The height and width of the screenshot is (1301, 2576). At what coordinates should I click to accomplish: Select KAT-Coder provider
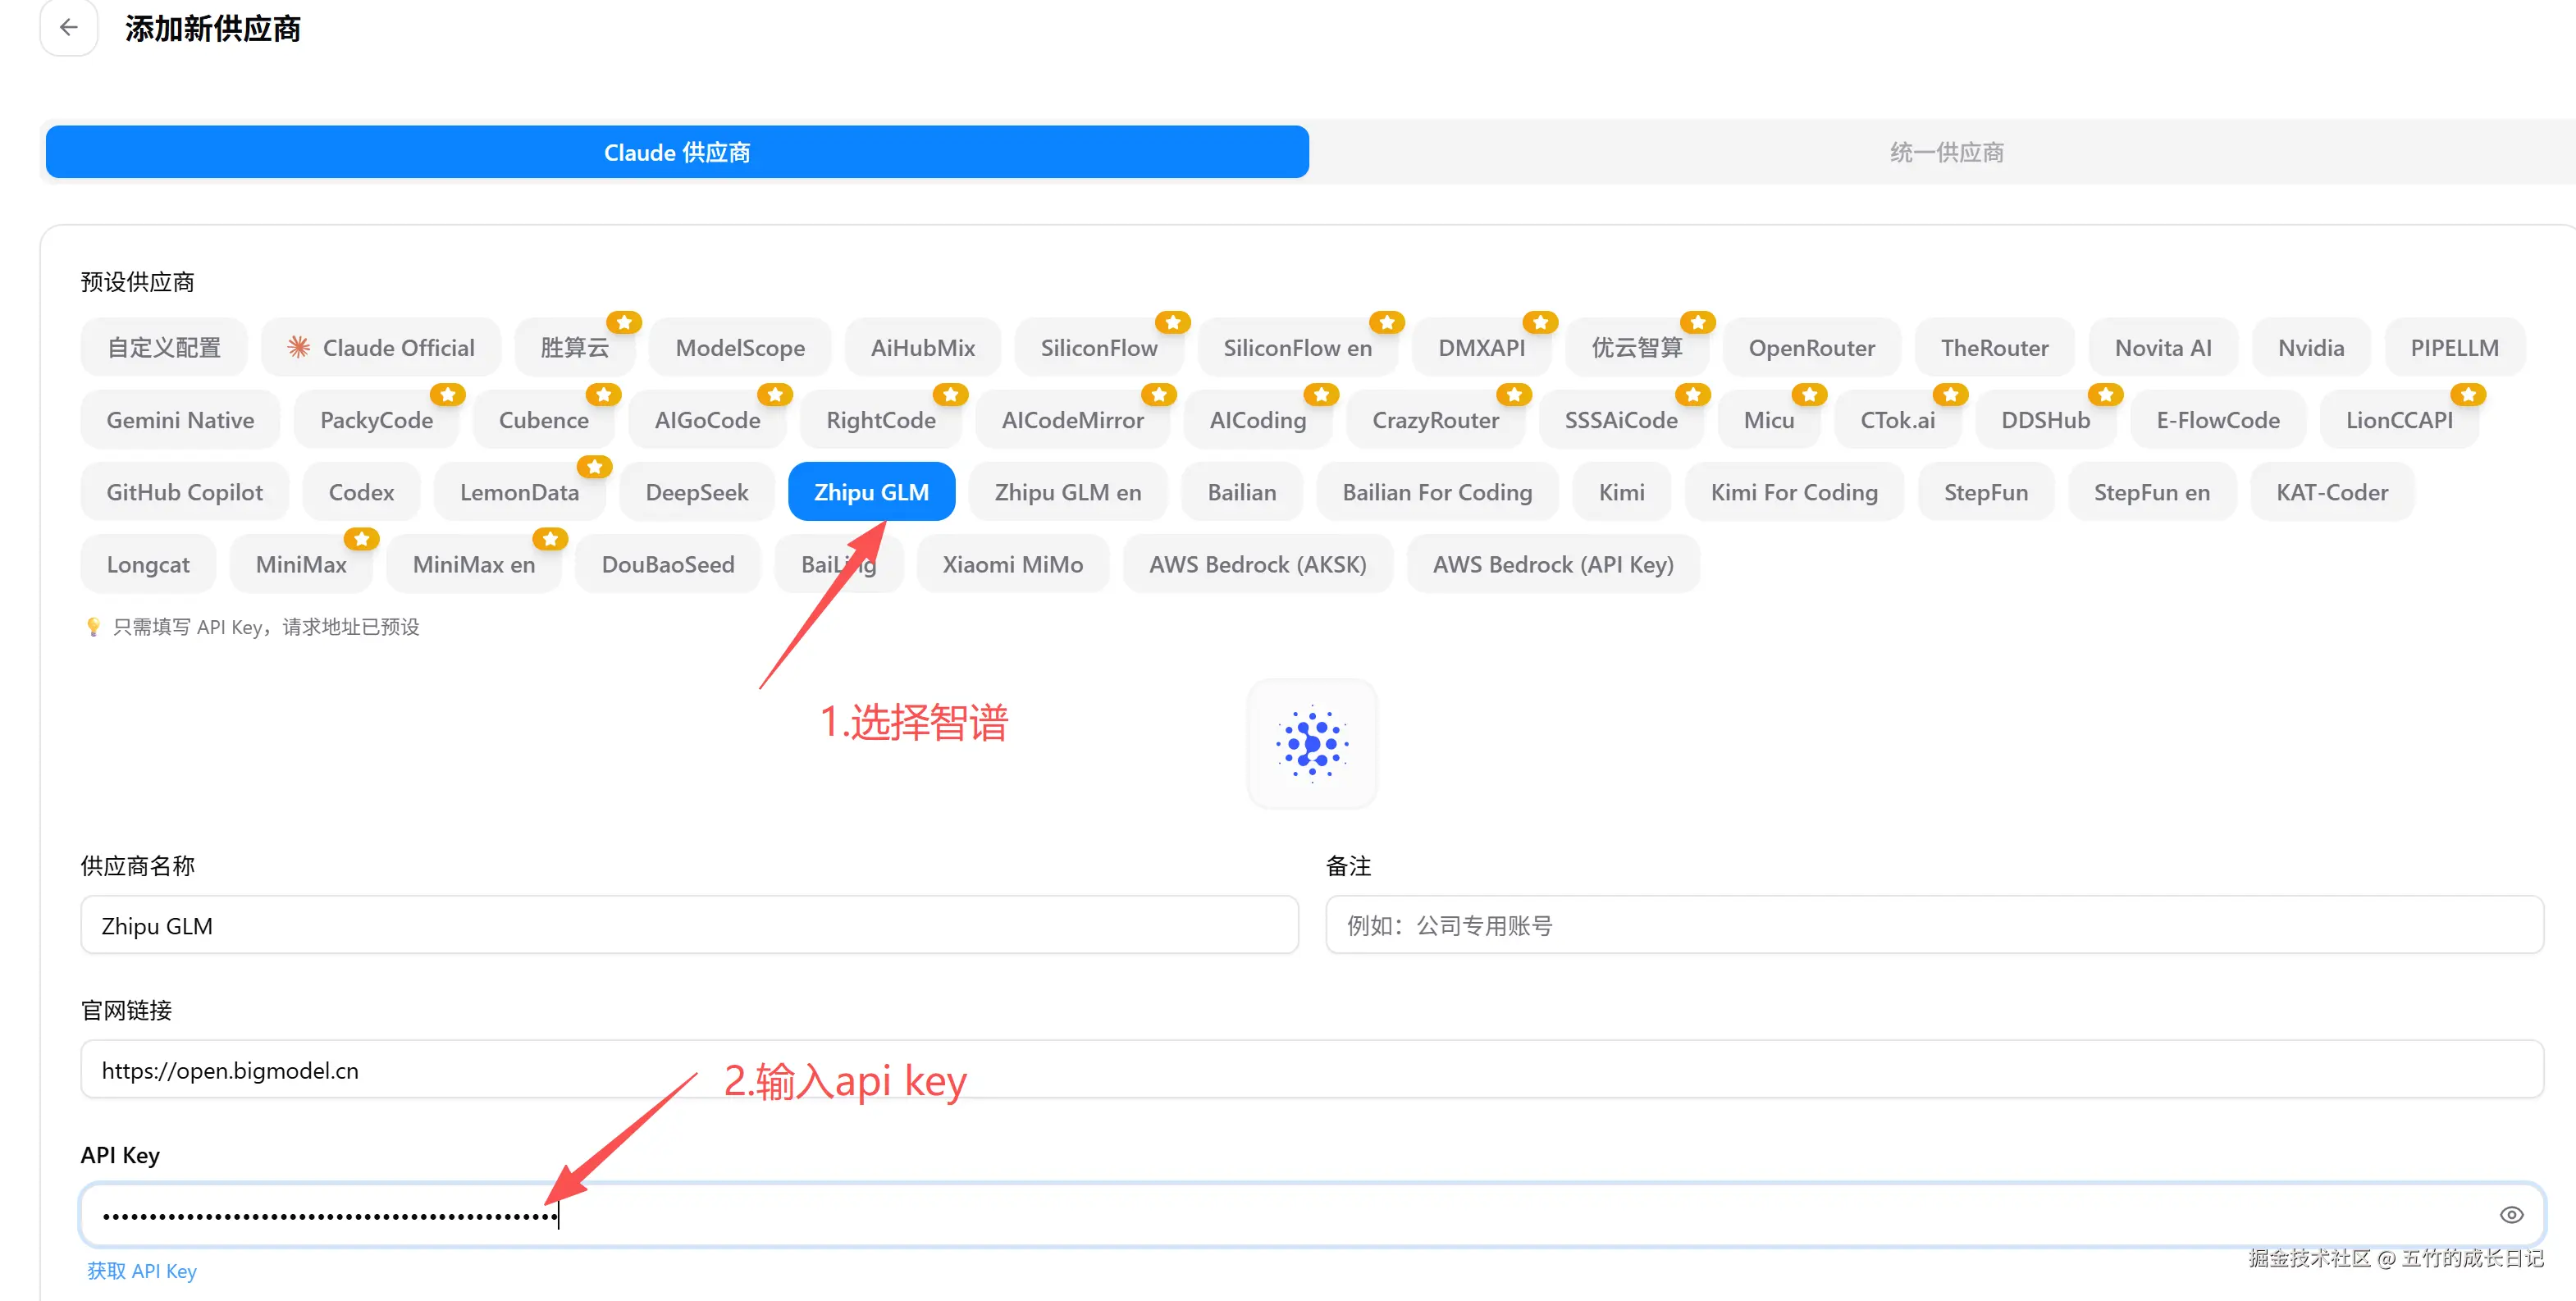tap(2332, 492)
